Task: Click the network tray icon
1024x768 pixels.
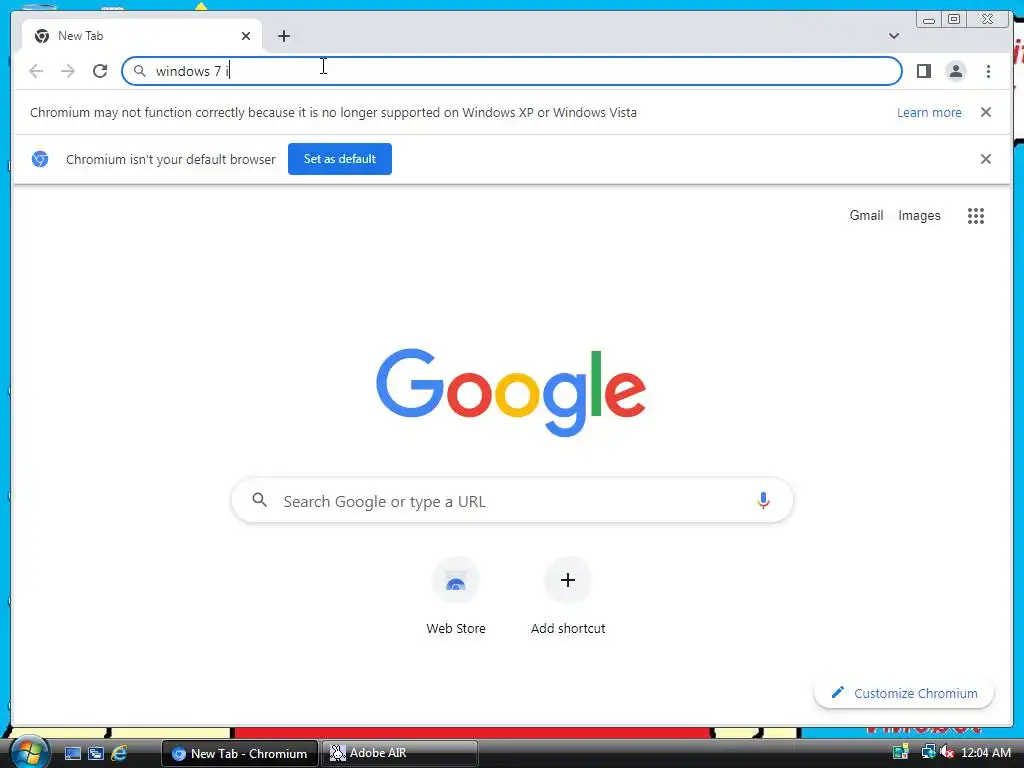Action: click(927, 752)
